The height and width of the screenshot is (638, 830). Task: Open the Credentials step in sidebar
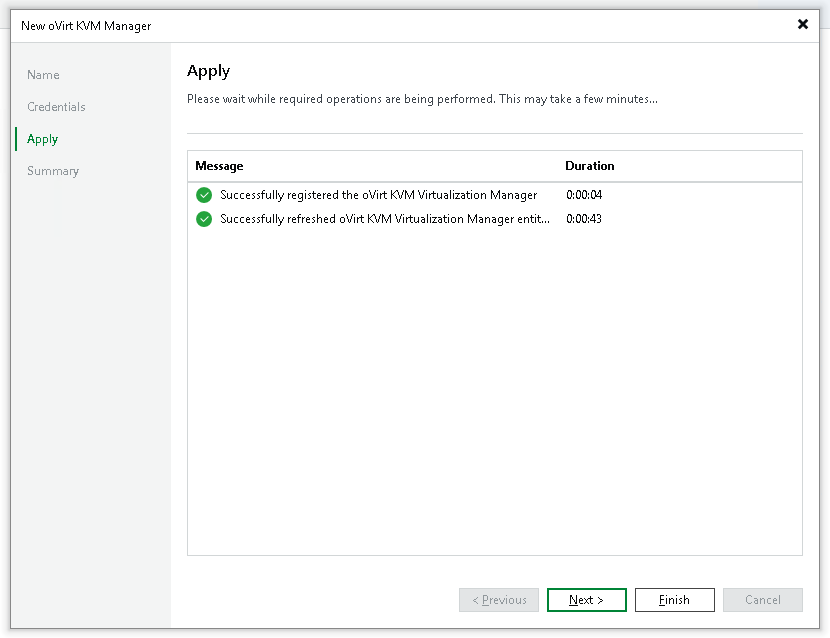click(x=56, y=107)
